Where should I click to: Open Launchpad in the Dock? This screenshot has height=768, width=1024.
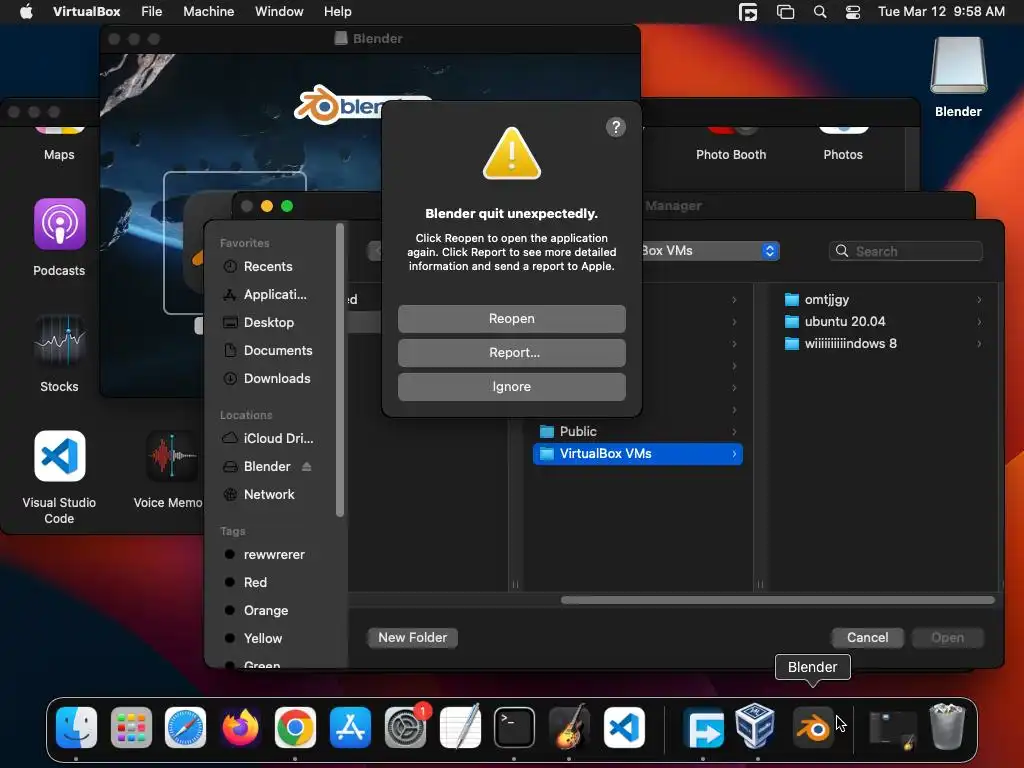(x=131, y=727)
